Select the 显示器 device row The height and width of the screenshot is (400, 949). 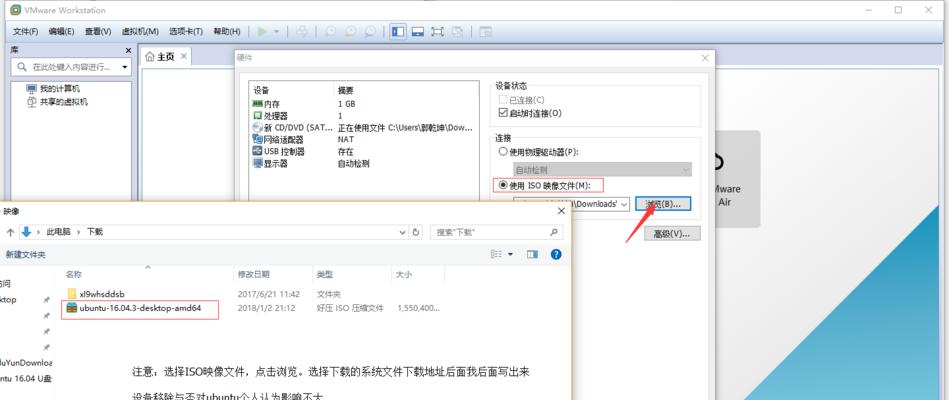point(363,163)
